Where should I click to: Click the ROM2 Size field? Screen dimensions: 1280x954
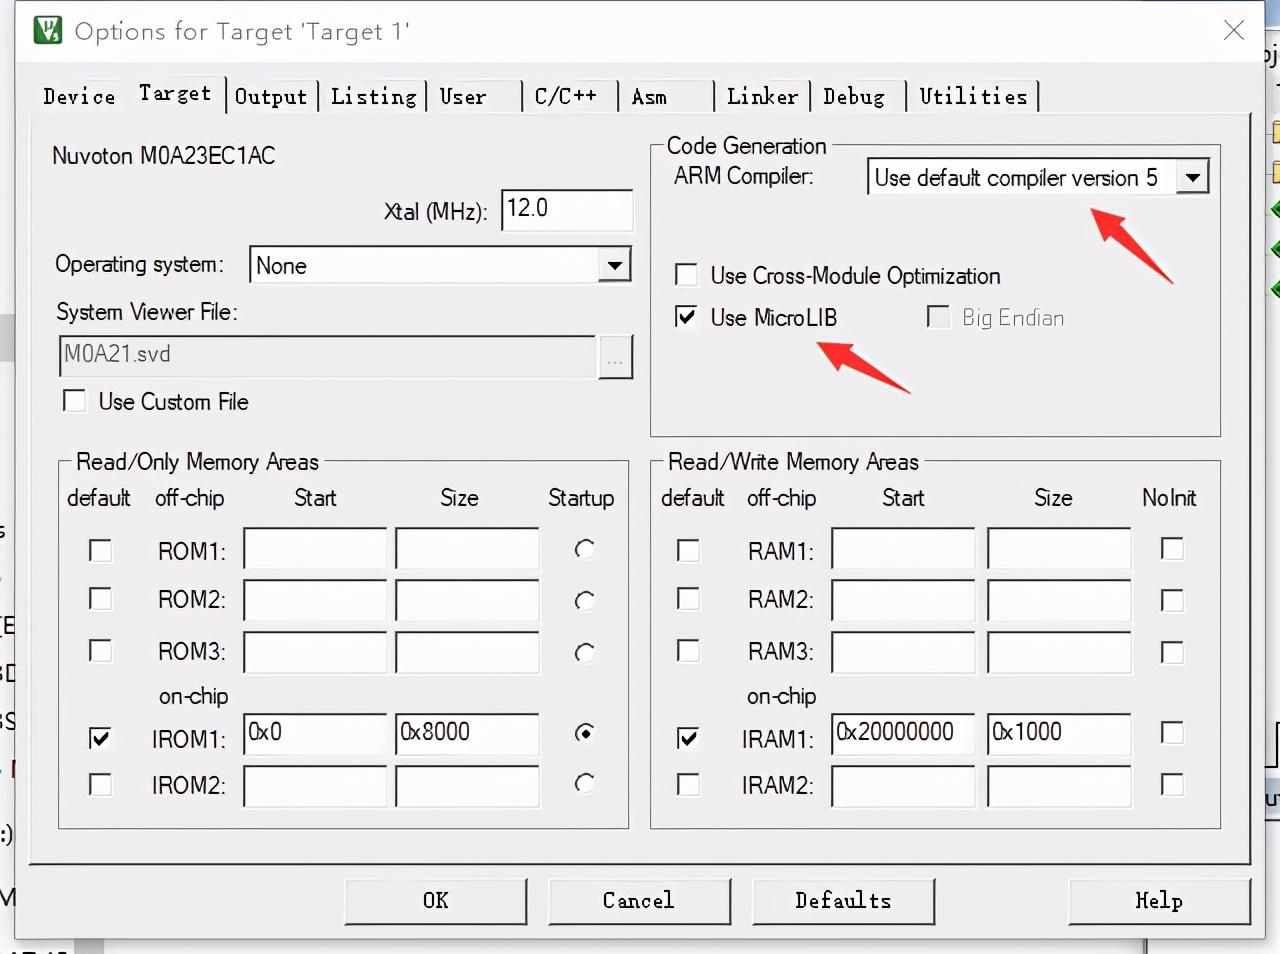click(x=467, y=599)
